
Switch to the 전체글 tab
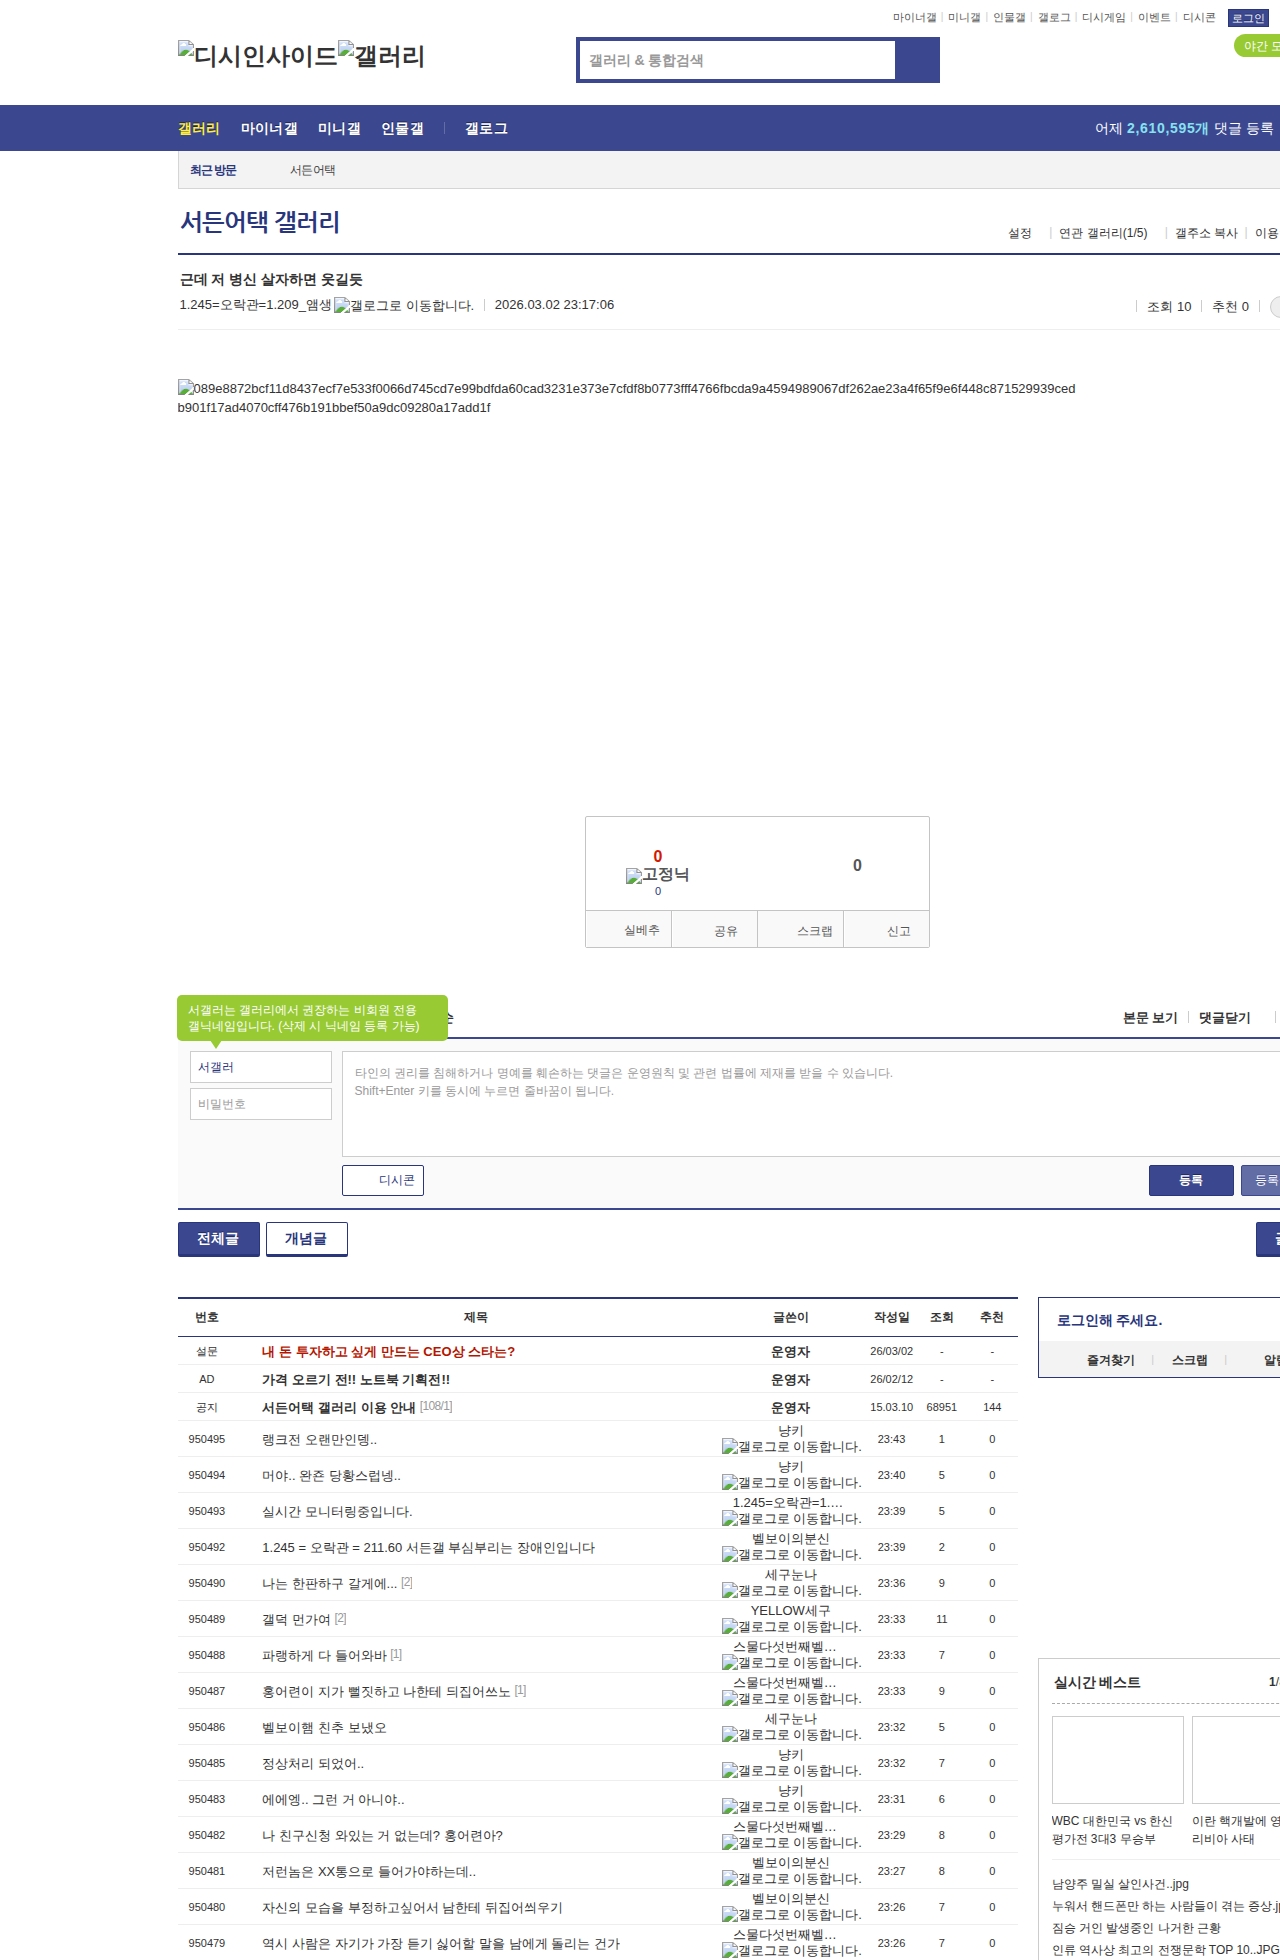tap(219, 1239)
